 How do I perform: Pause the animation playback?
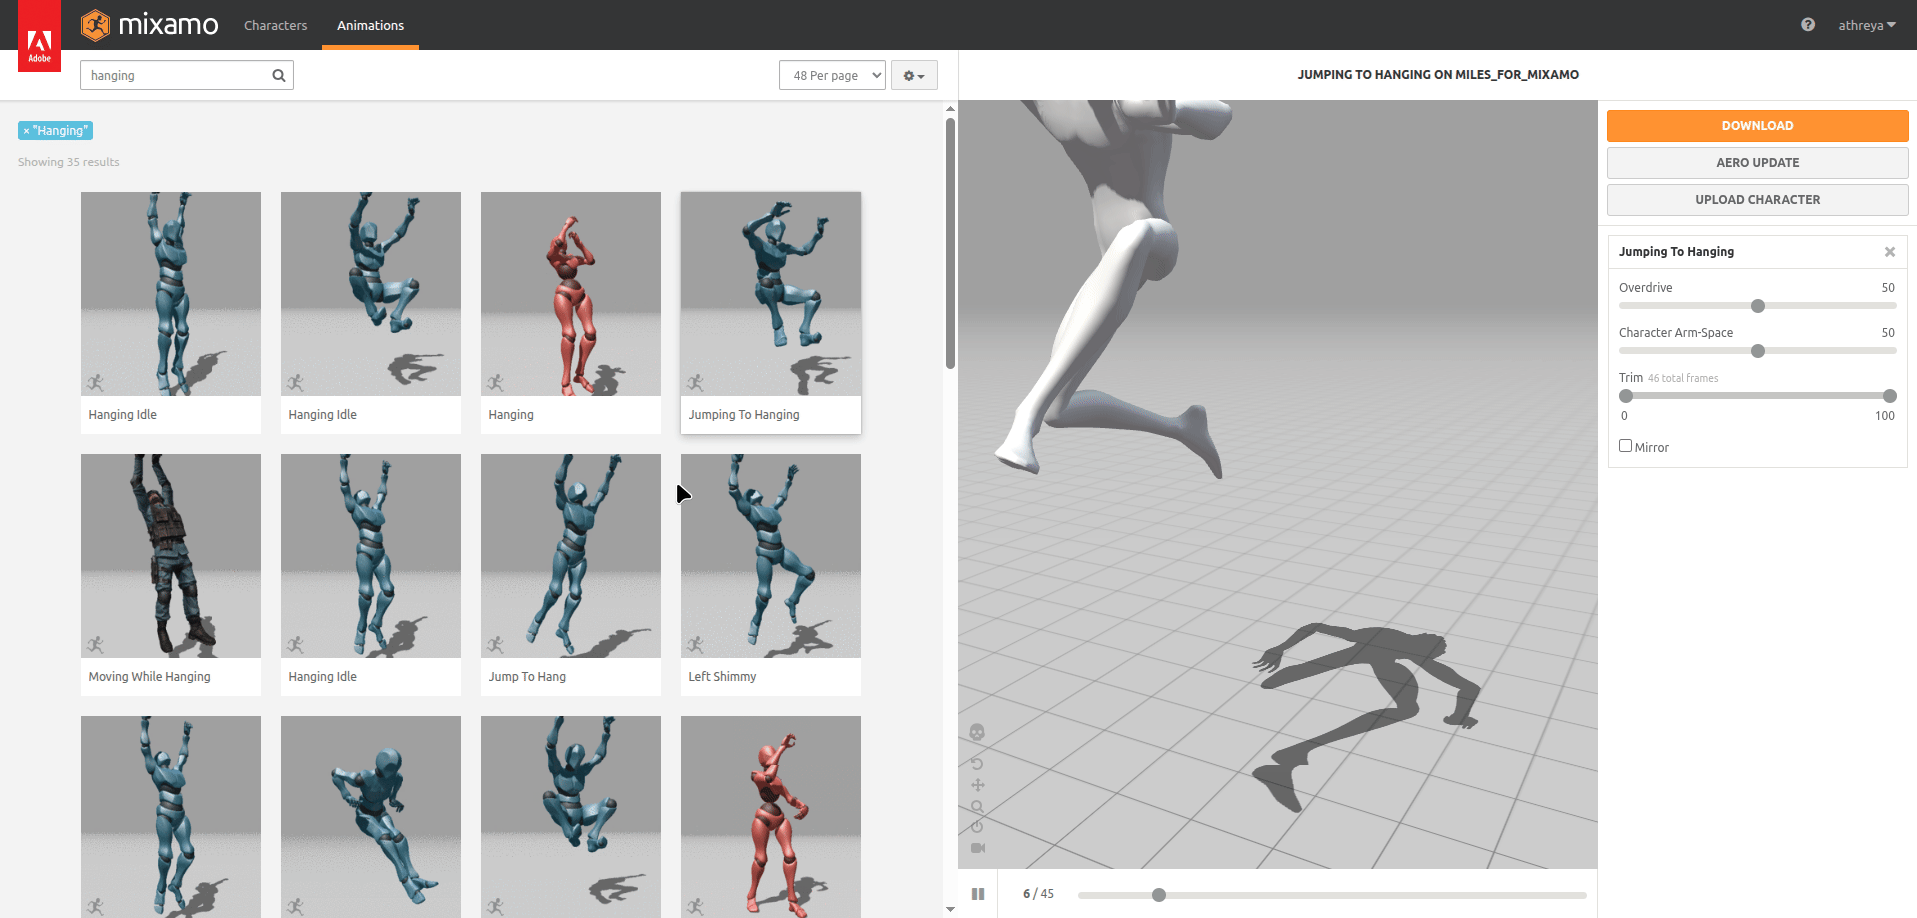click(x=978, y=894)
